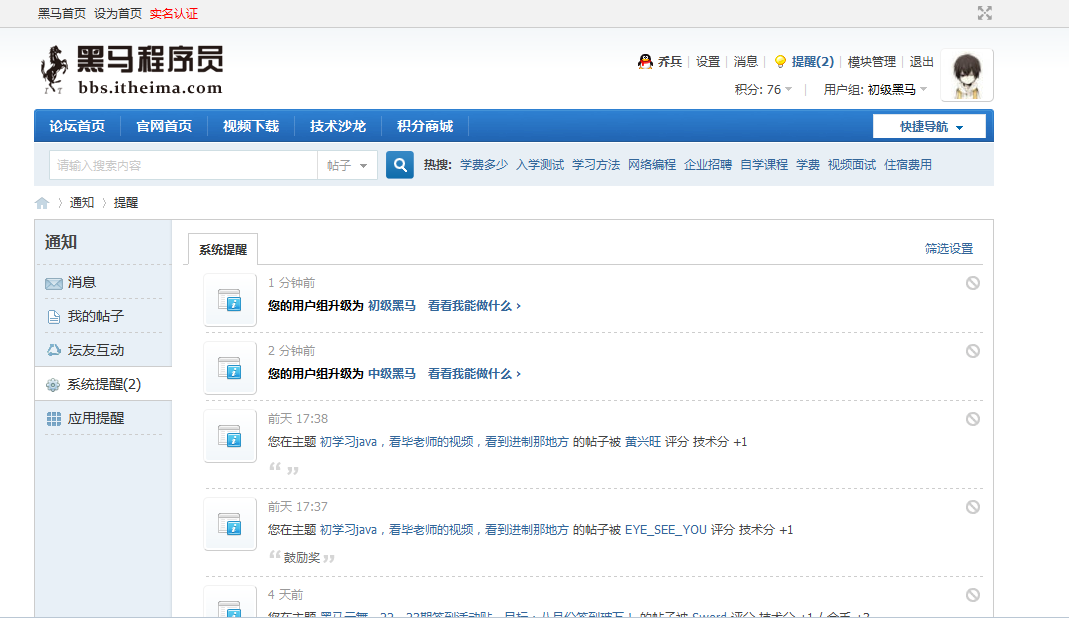Open the user avatar picture

[966, 75]
